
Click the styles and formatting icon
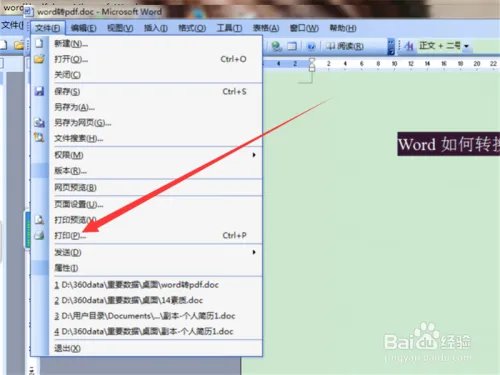click(409, 46)
